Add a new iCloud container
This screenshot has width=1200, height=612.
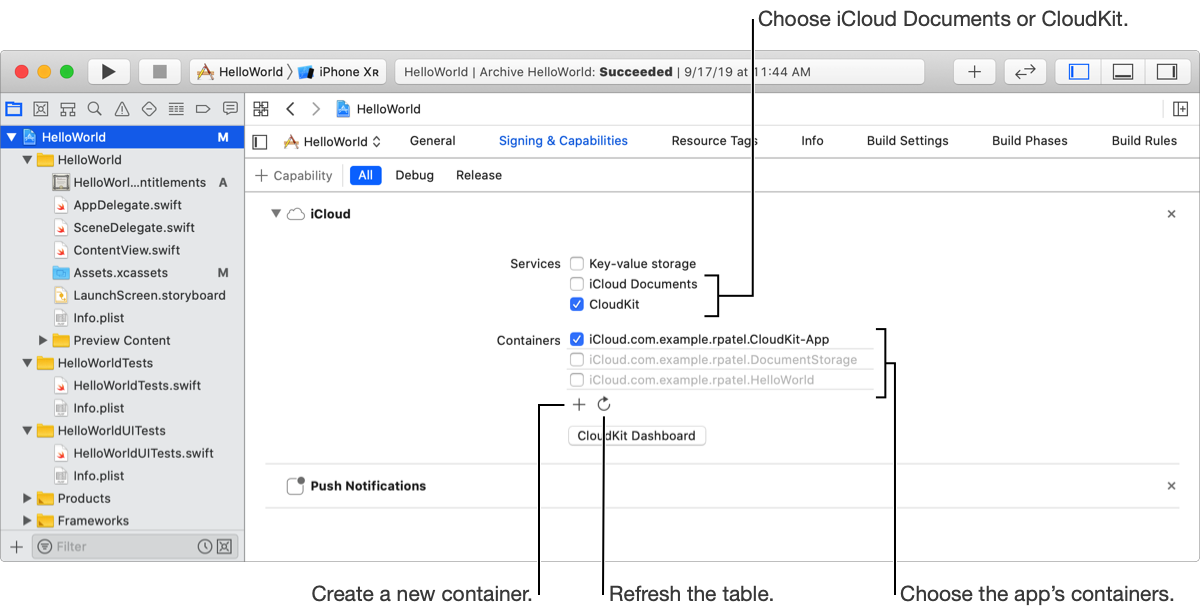[x=579, y=405]
